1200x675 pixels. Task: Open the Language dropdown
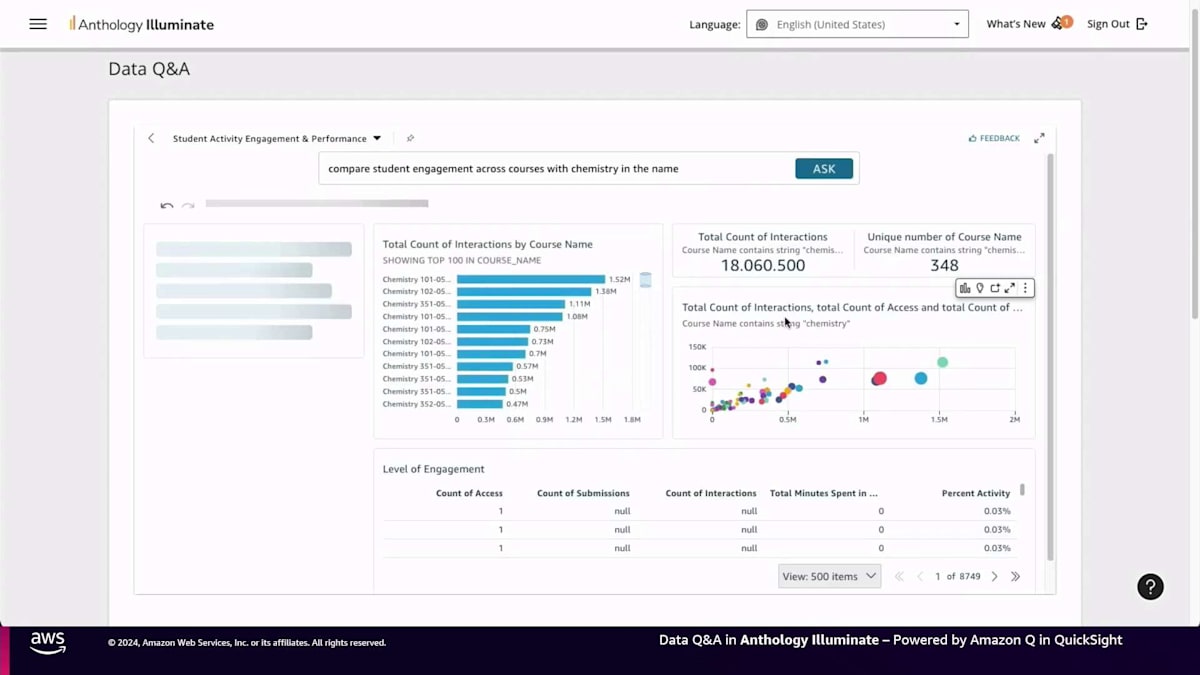click(857, 24)
